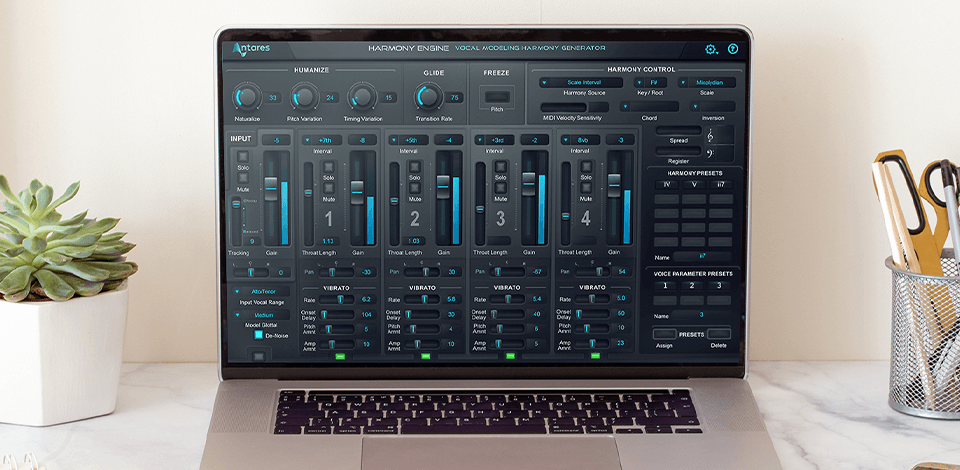Select voice parameter preset 1

pos(664,285)
